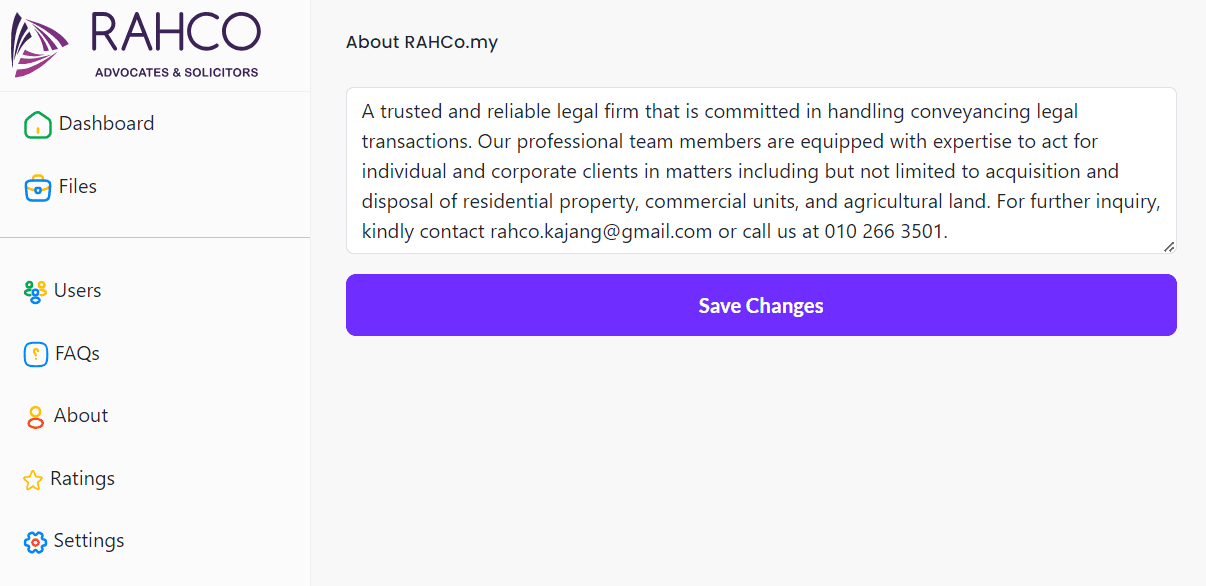Click the FAQs question mark icon
Screen dimensions: 1206x586
36,354
